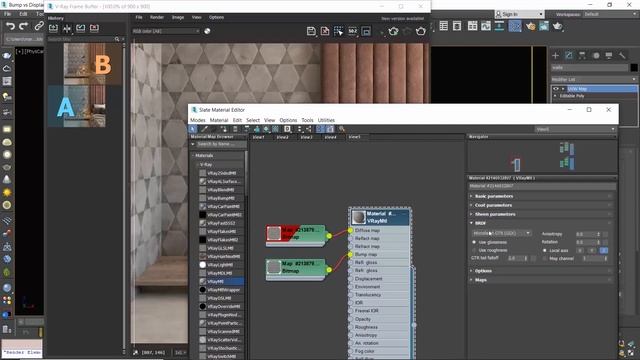Select VRayBlendMtl in the material browser list
The height and width of the screenshot is (360, 640).
click(221, 190)
